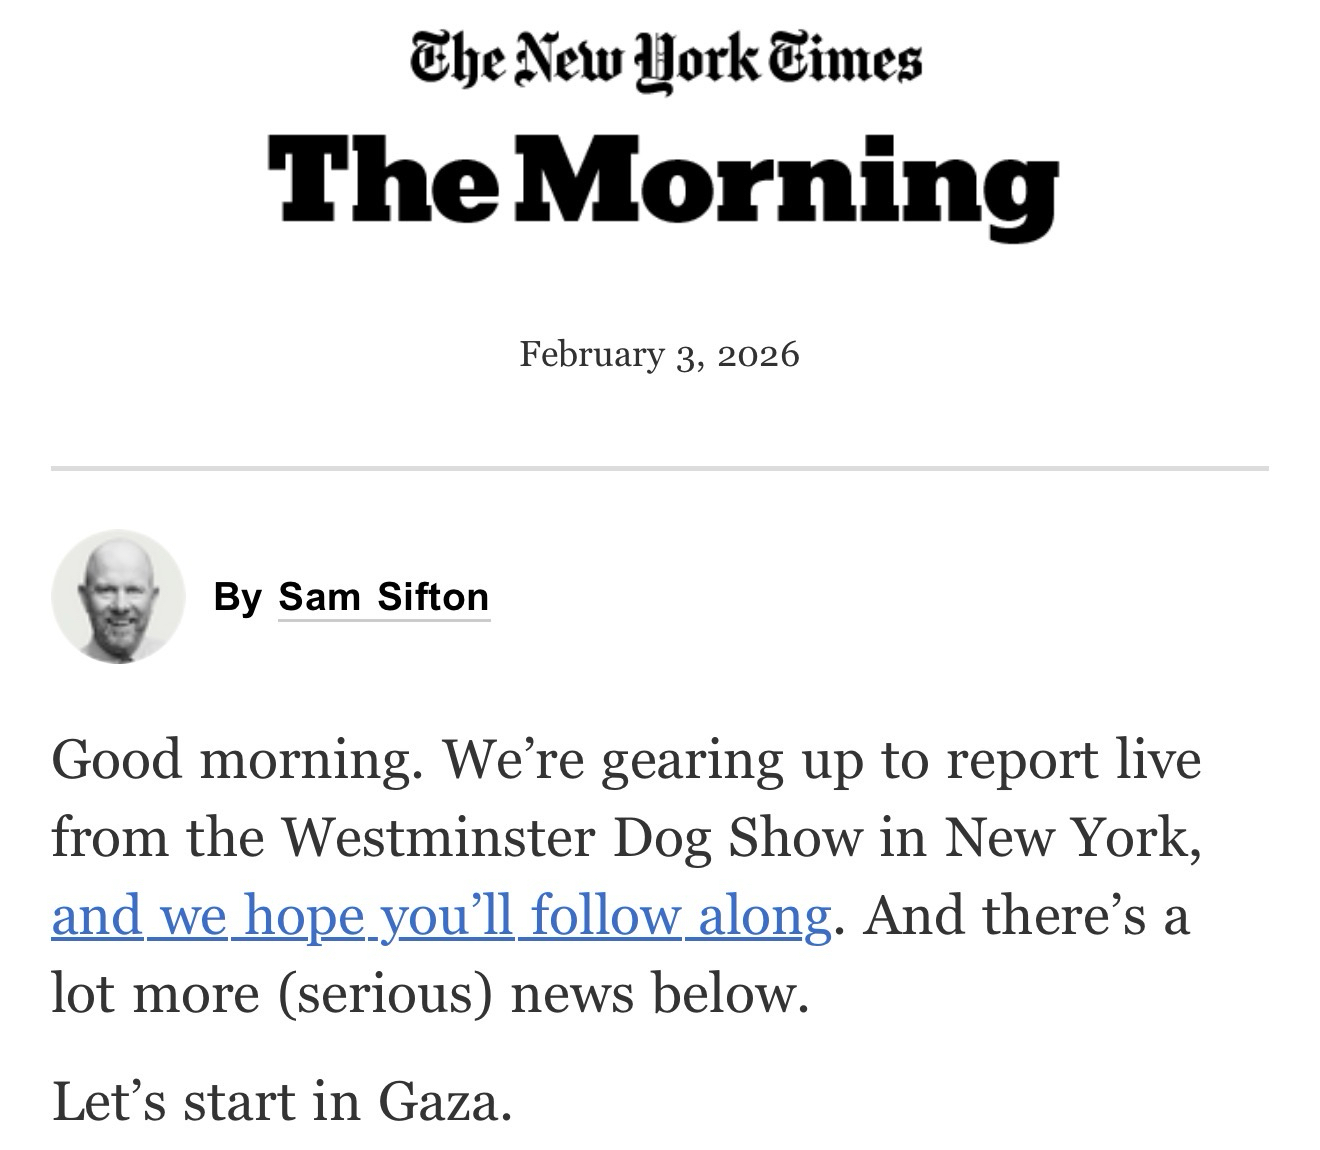Click the phrase "news below."
The width and height of the screenshot is (1320, 1150).
point(659,994)
